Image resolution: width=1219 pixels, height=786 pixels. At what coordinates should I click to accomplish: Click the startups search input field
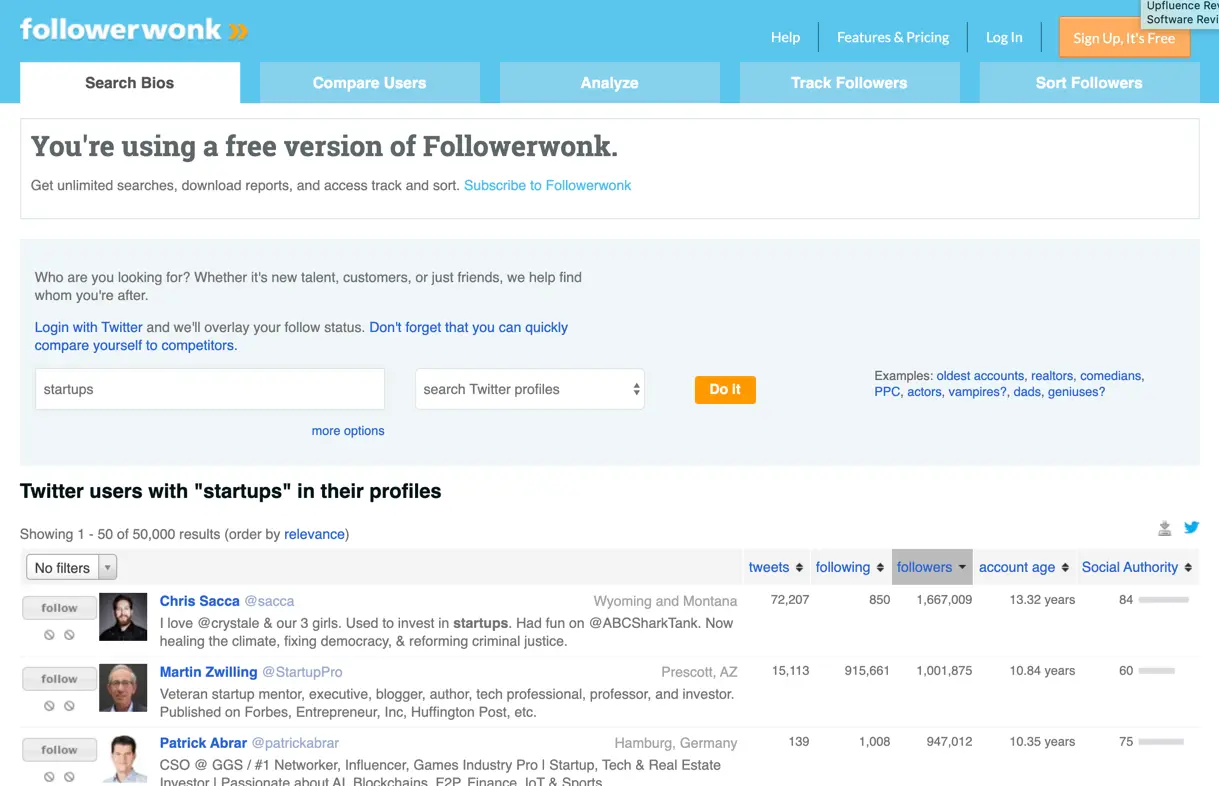click(x=210, y=389)
